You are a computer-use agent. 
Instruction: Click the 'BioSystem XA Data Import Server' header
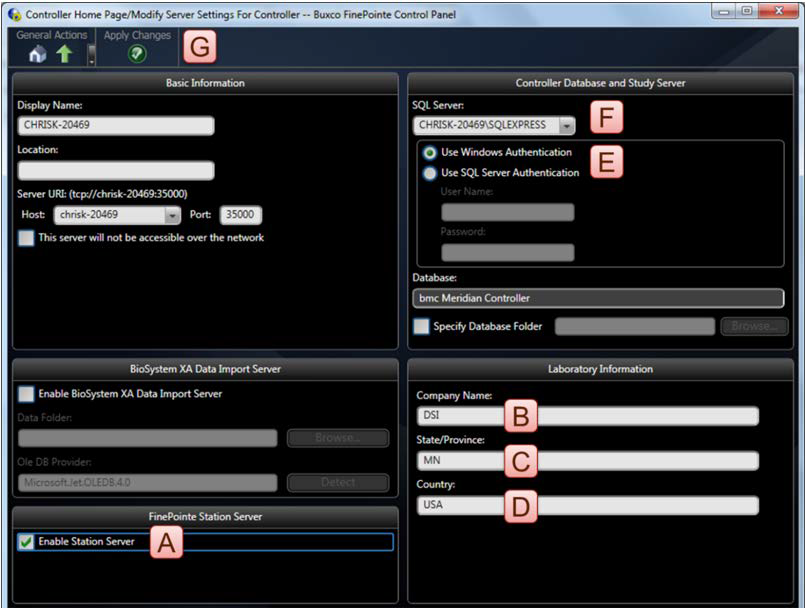(205, 369)
